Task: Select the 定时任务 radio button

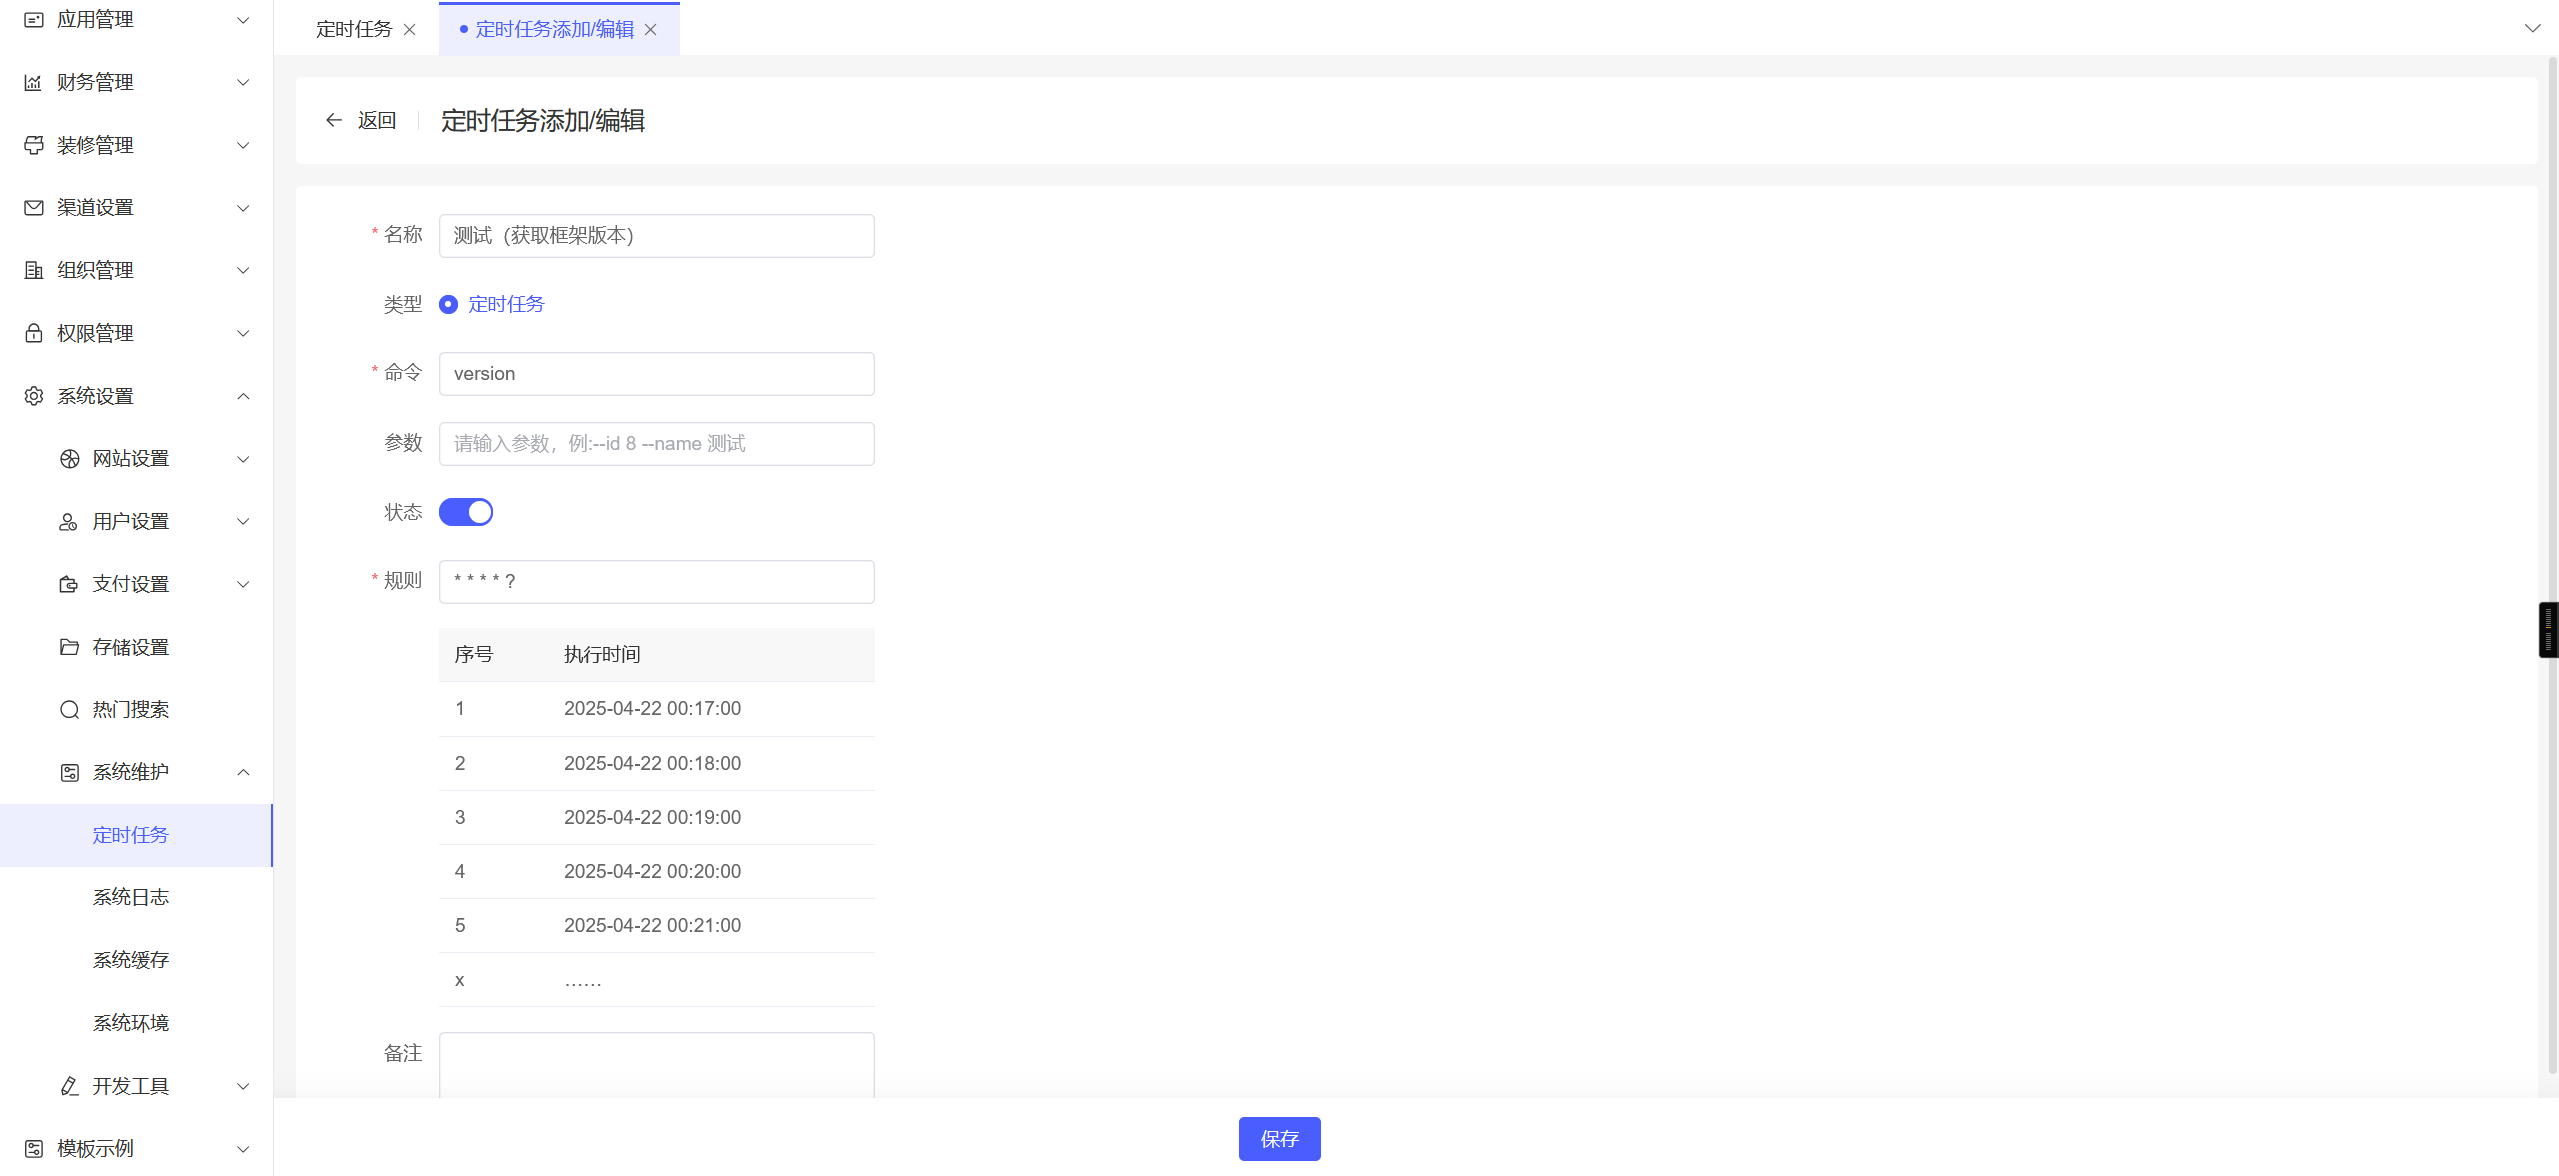Action: pos(449,304)
